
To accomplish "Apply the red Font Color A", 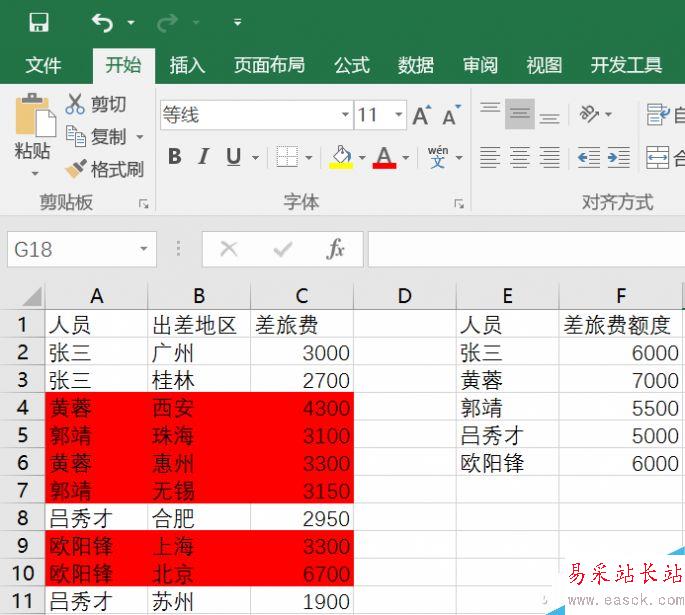I will click(384, 157).
